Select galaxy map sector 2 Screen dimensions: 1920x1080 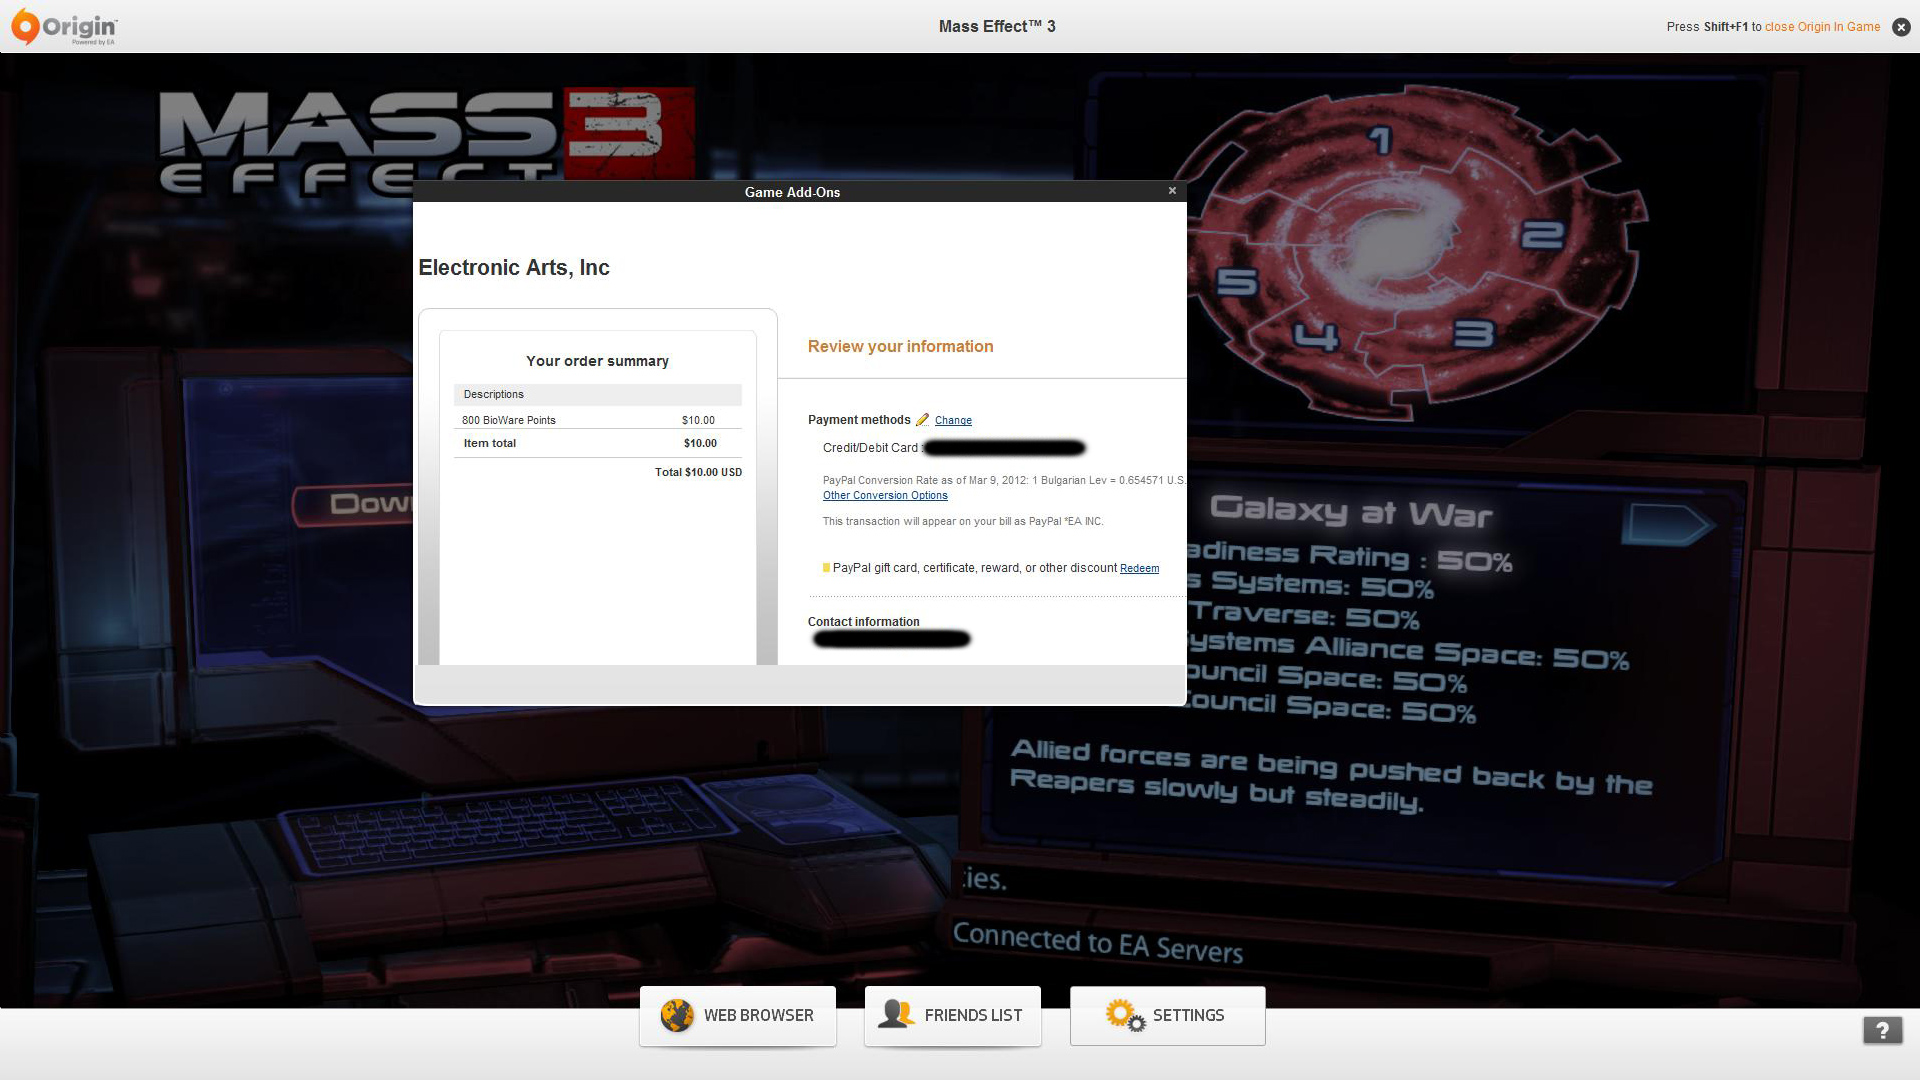point(1542,235)
